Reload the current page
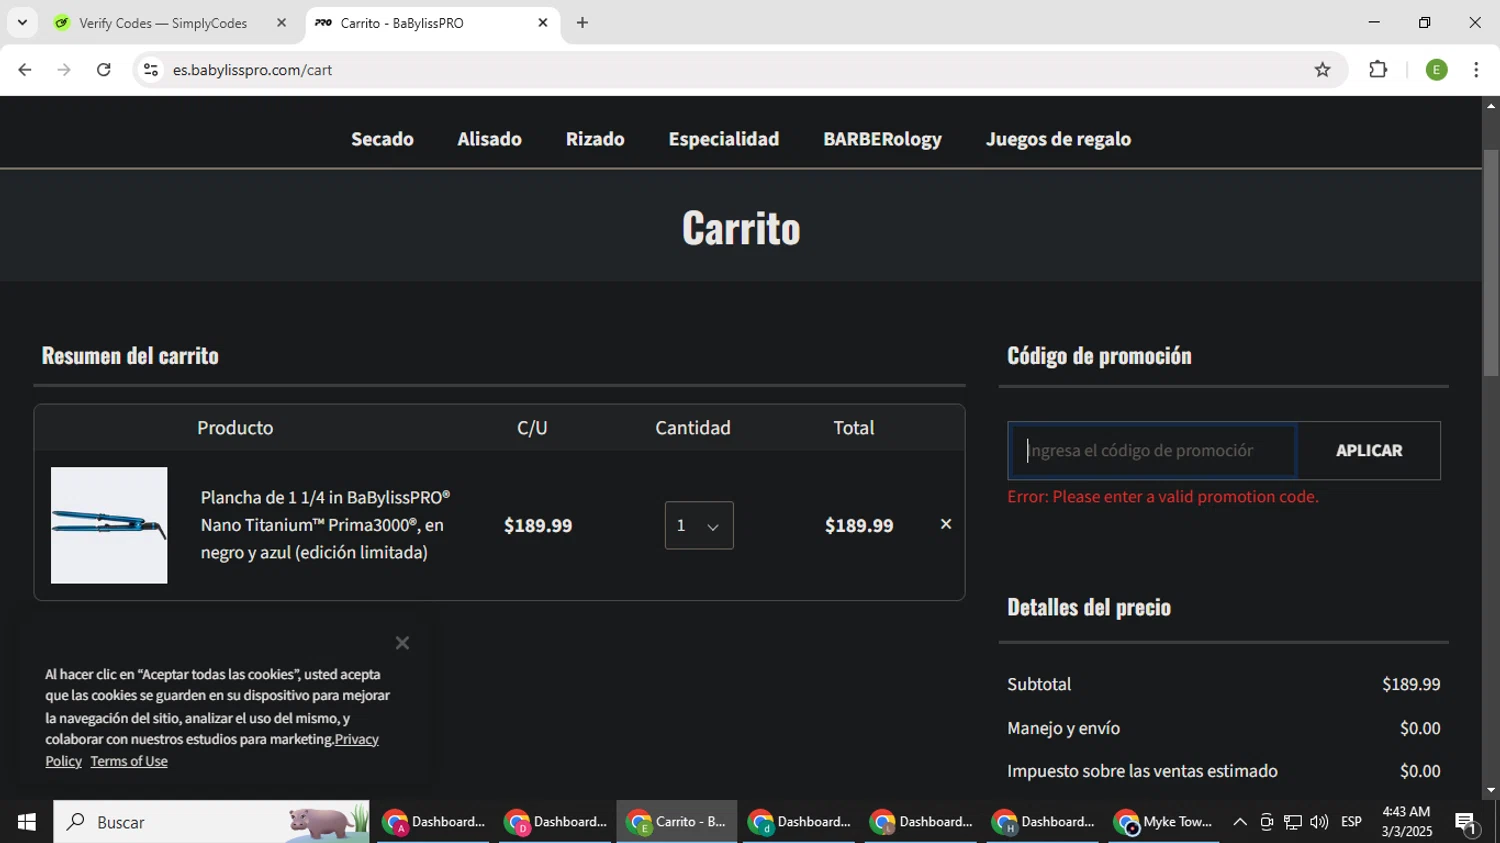The height and width of the screenshot is (843, 1500). [x=104, y=70]
